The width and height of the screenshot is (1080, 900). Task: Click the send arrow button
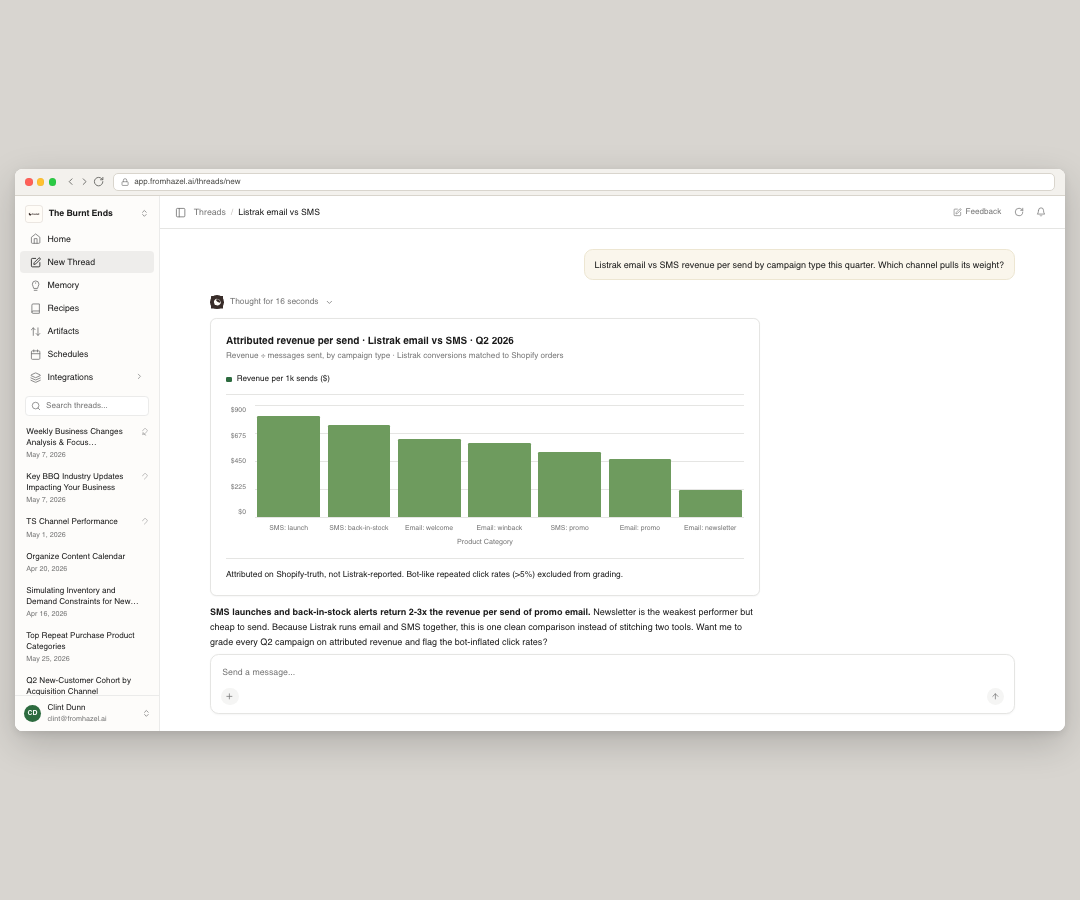[995, 696]
